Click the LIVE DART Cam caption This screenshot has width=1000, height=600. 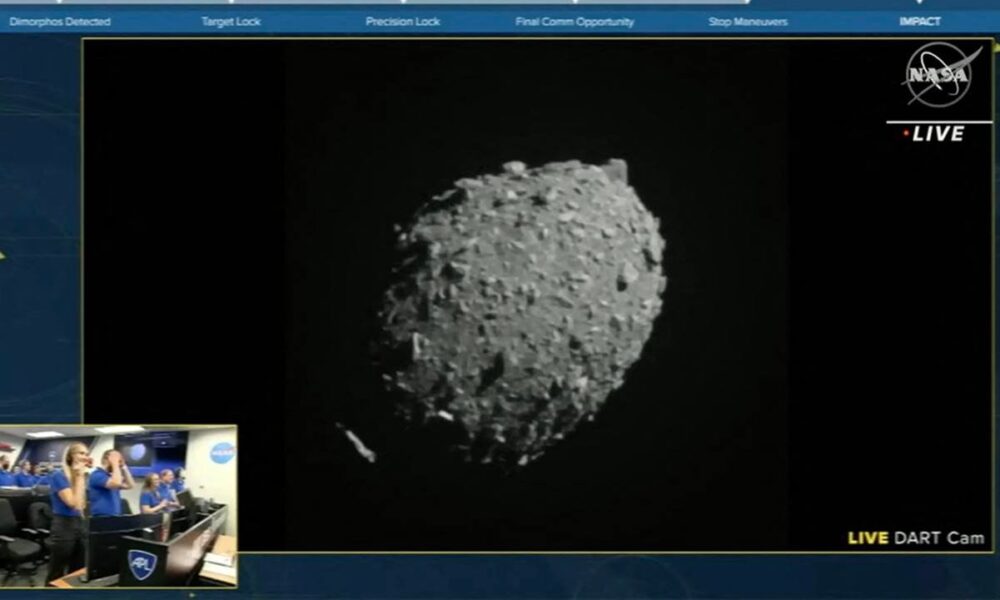tap(916, 538)
